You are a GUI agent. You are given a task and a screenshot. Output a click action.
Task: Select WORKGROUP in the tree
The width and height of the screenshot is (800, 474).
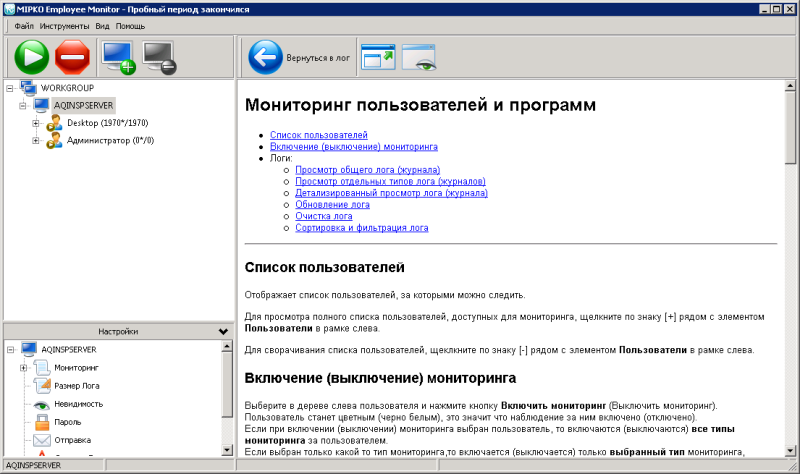pyautogui.click(x=67, y=88)
